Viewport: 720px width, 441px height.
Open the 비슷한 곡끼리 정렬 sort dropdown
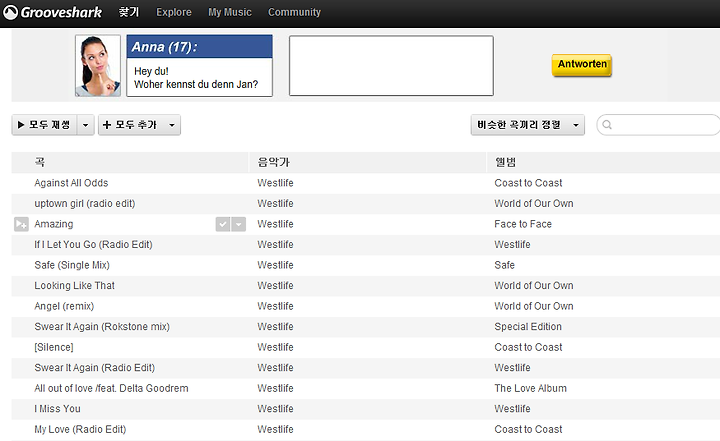528,125
